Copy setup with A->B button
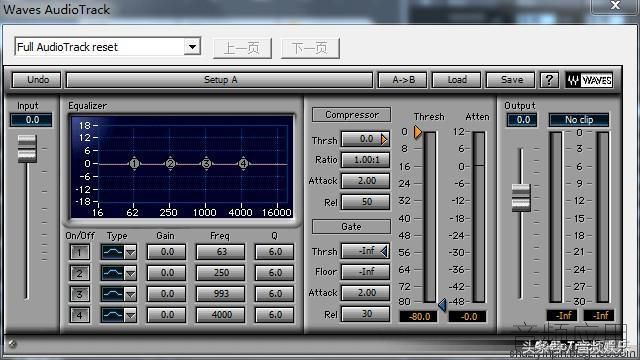The width and height of the screenshot is (640, 360). [x=403, y=80]
